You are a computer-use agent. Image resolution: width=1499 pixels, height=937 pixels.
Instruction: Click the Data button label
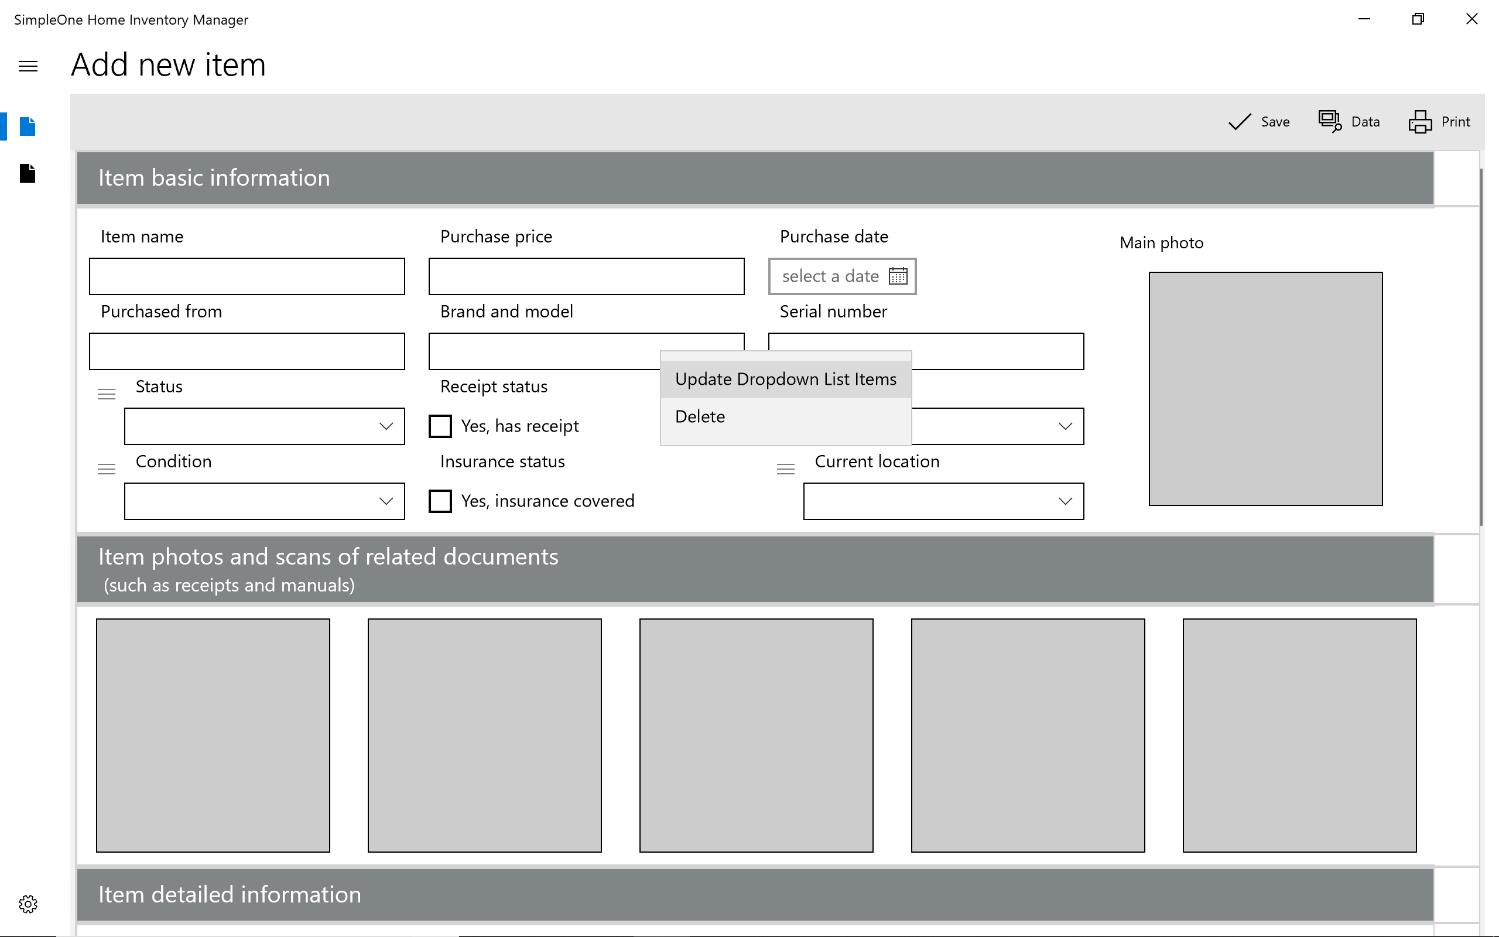coord(1365,122)
